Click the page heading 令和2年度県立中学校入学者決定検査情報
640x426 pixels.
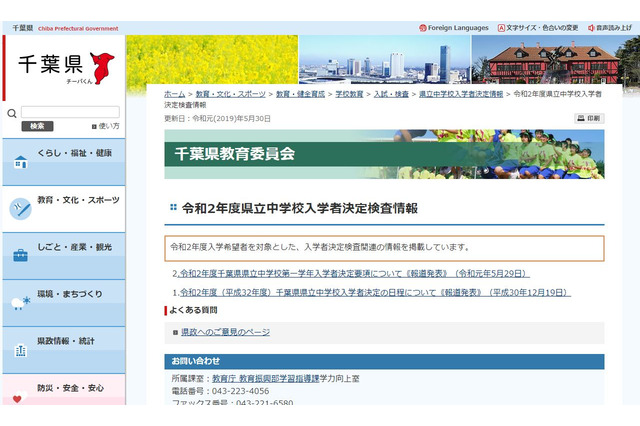[300, 208]
